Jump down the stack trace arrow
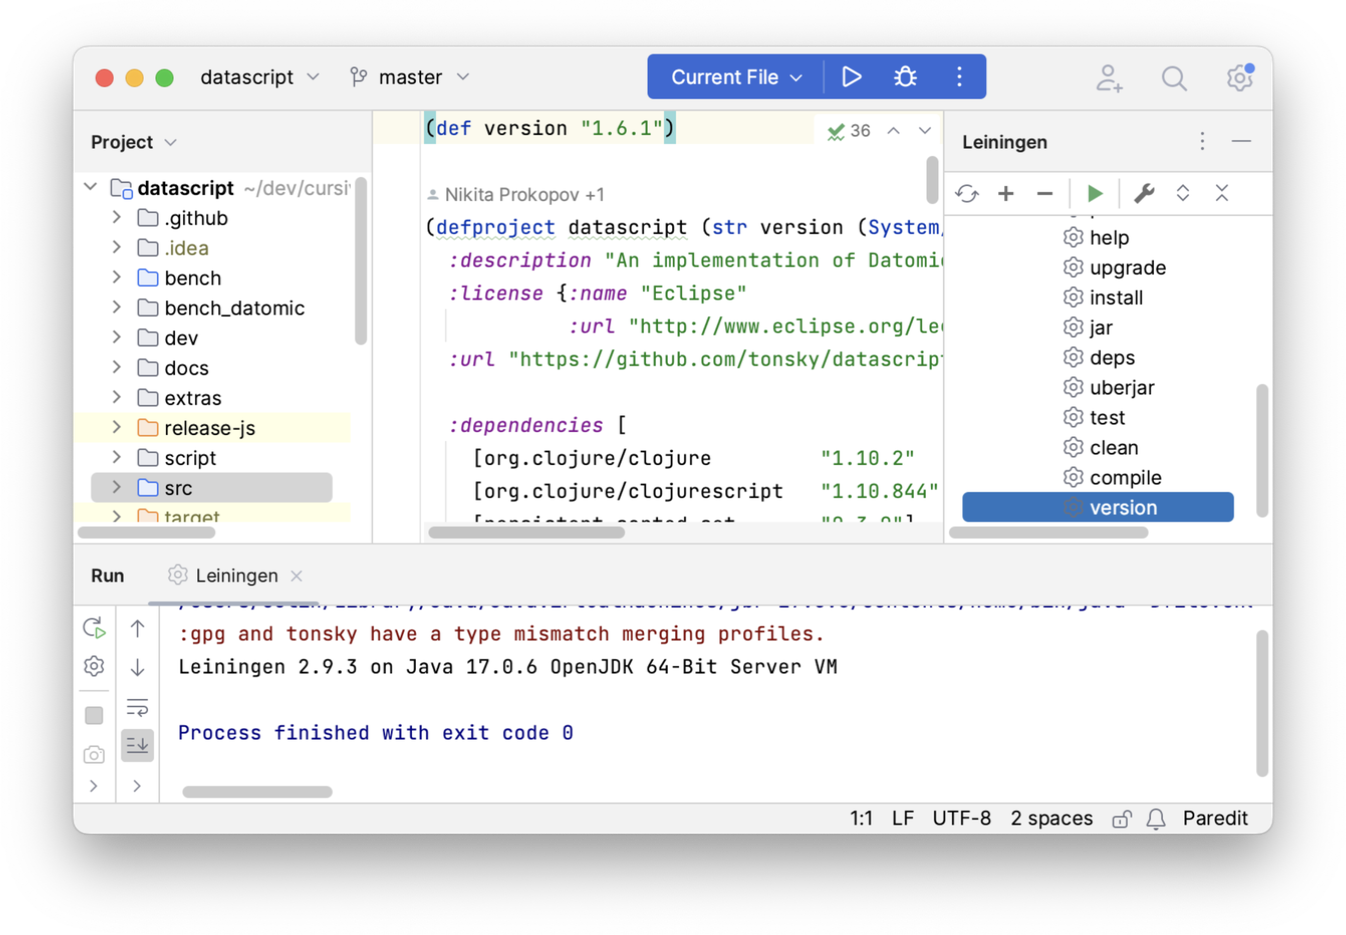The width and height of the screenshot is (1346, 935). click(137, 666)
